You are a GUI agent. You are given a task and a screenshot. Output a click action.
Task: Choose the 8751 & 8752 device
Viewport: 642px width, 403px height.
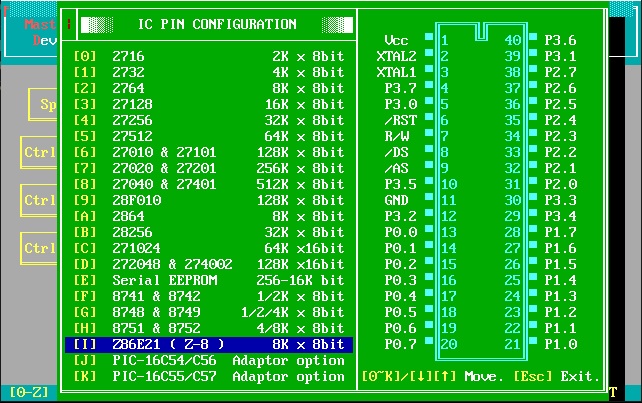(x=209, y=328)
